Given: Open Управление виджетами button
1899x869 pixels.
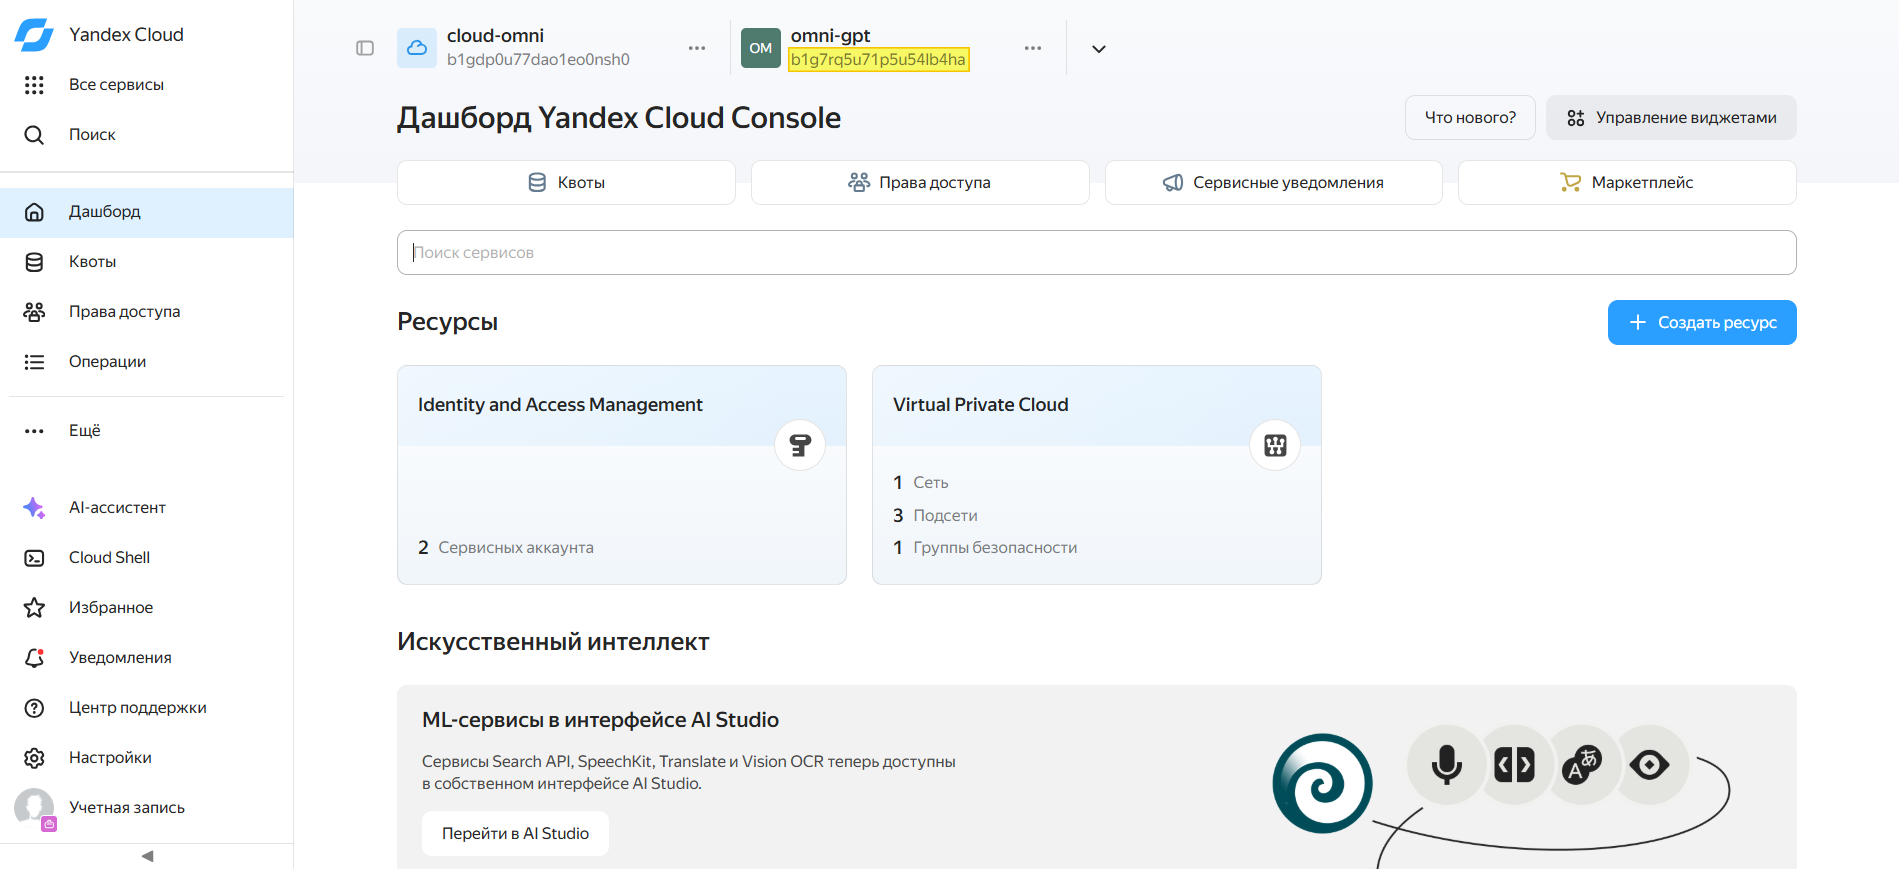Looking at the screenshot, I should coord(1671,118).
